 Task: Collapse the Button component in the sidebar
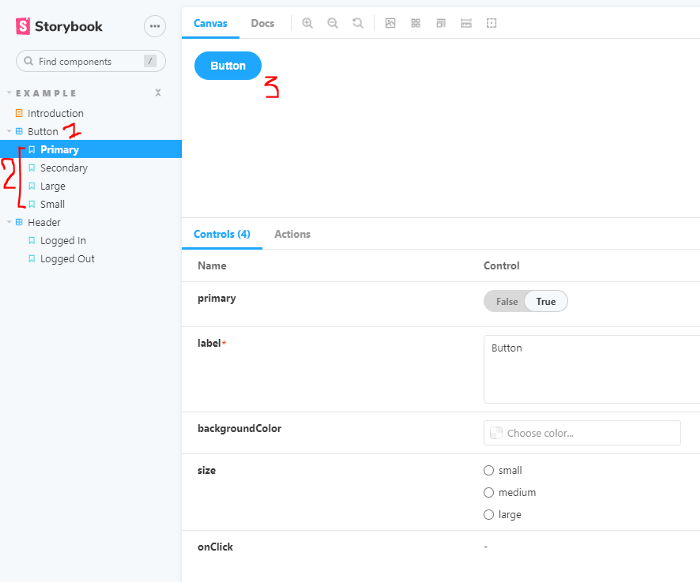[42, 131]
